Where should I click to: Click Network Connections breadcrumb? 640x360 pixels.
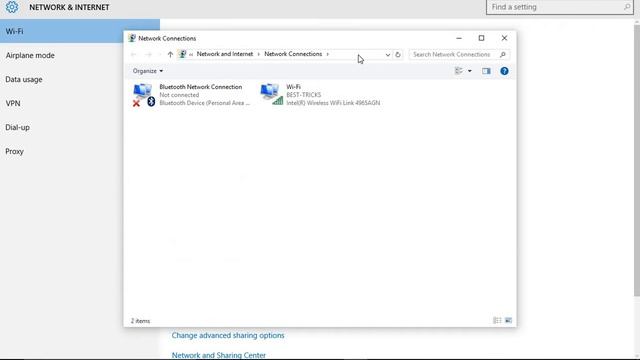[293, 54]
